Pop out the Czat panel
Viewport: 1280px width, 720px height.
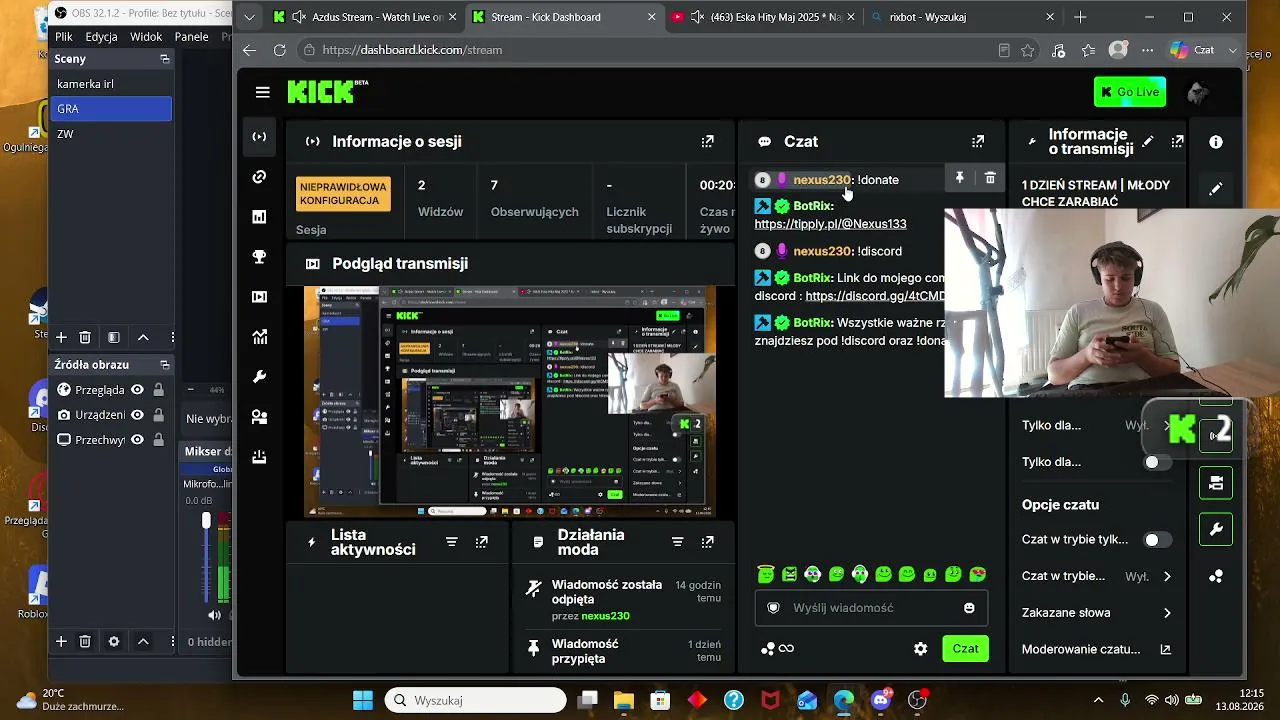(978, 142)
